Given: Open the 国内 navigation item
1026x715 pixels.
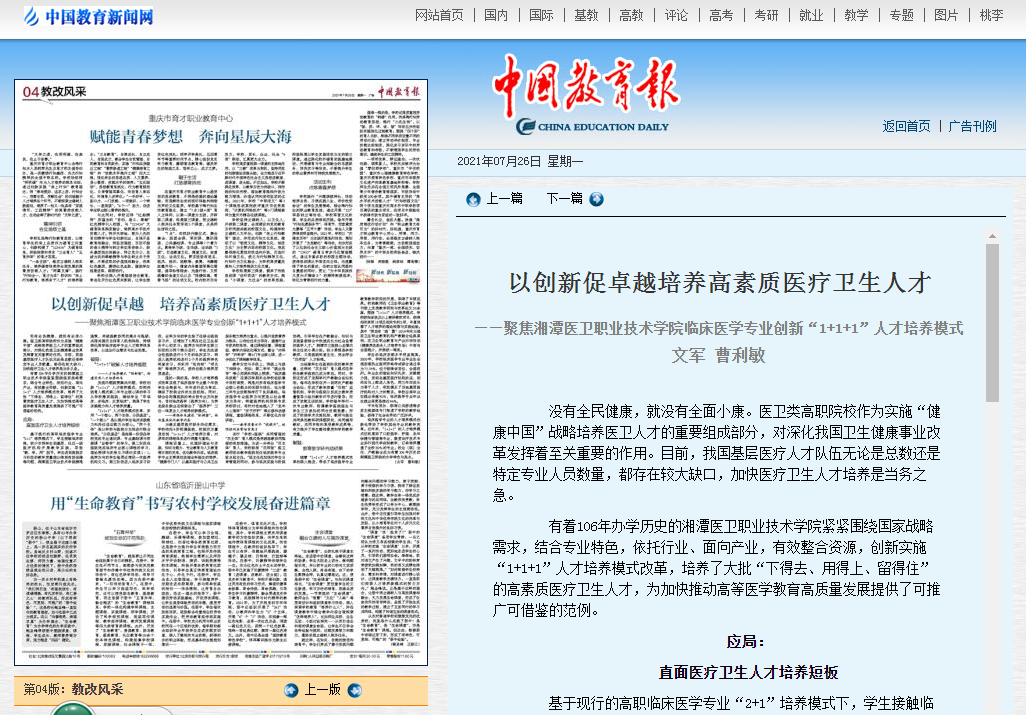Looking at the screenshot, I should point(496,15).
